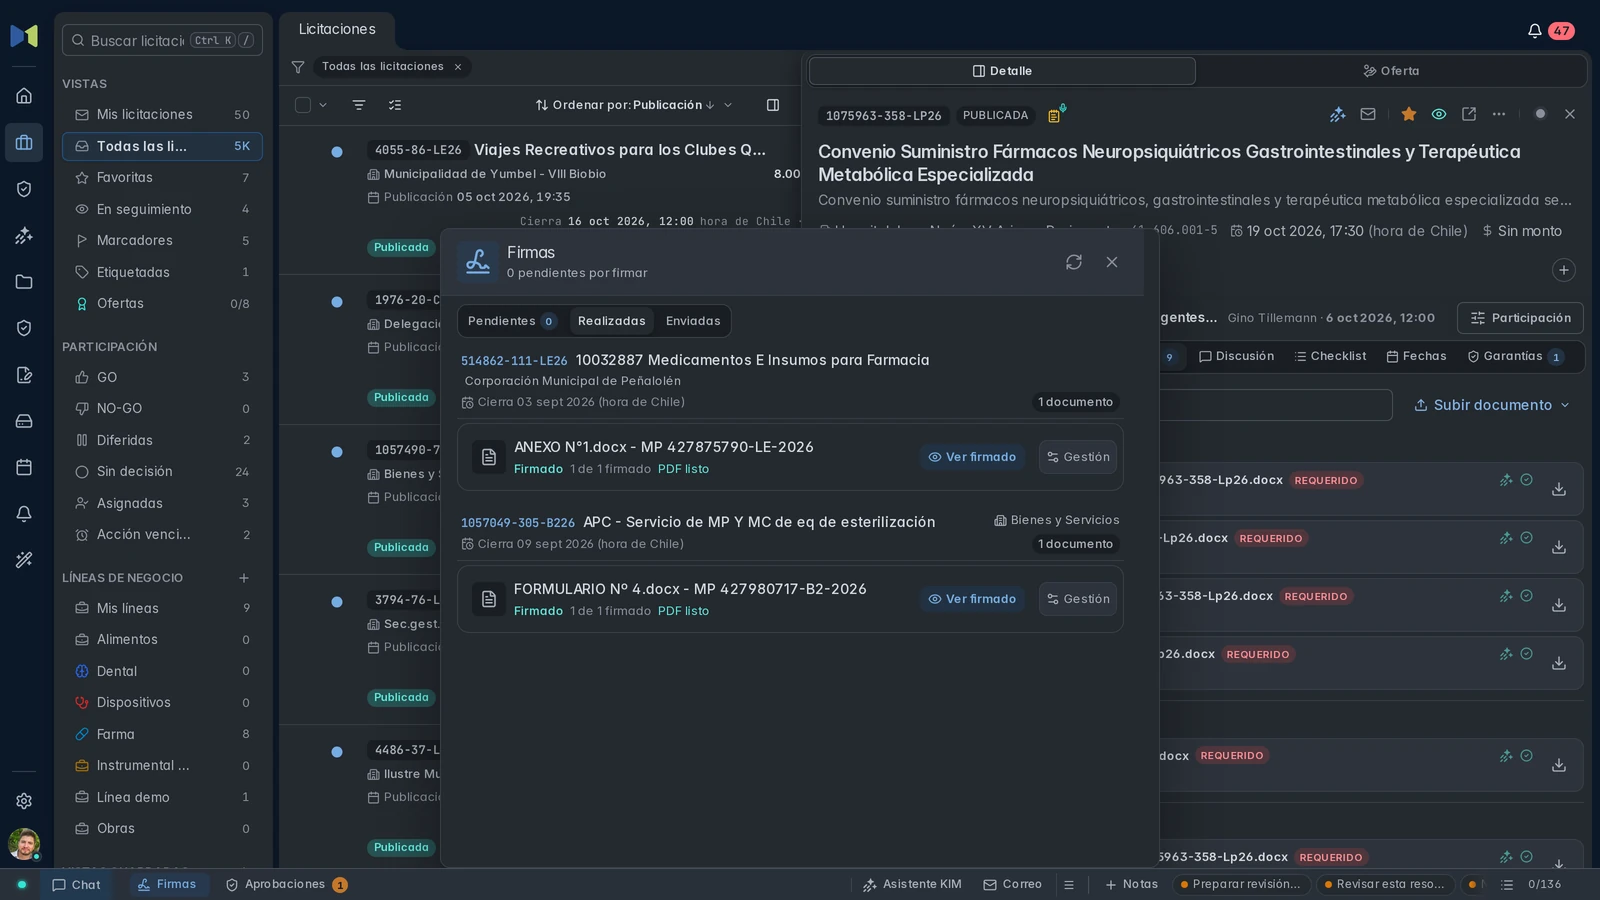Switch to the Oferta tab
The image size is (1600, 900).
1391,71
